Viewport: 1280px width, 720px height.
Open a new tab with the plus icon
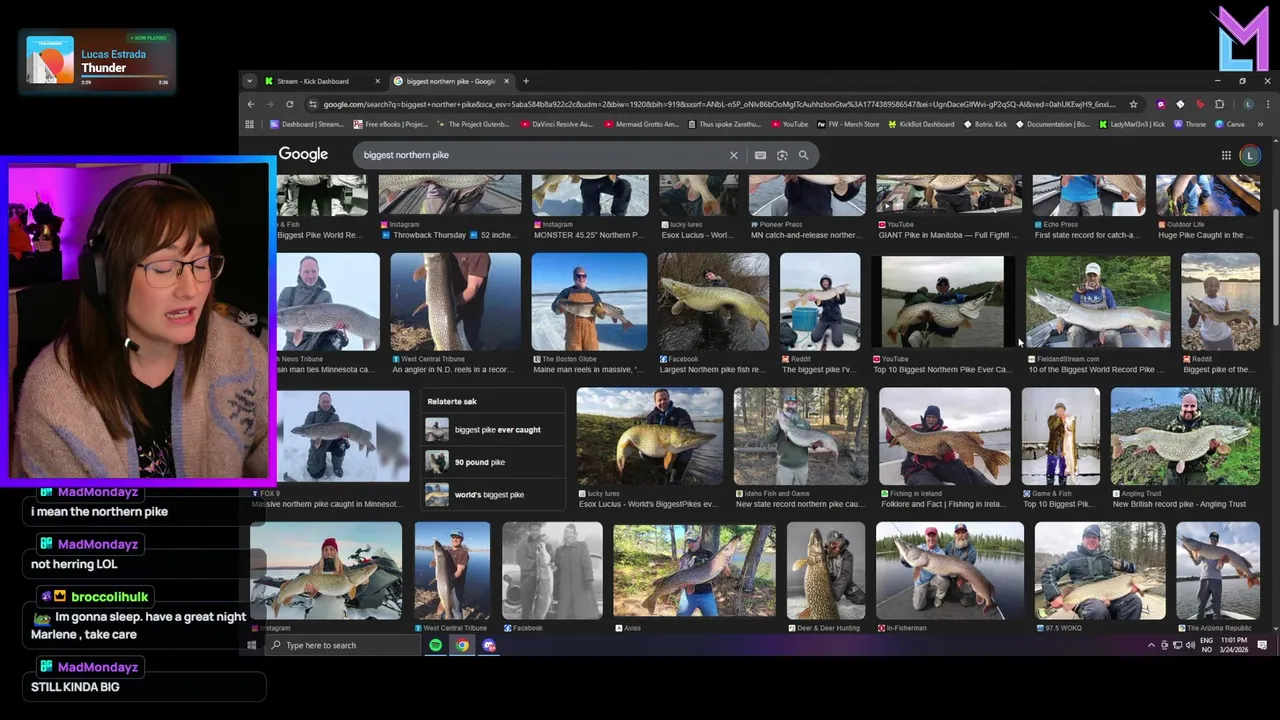(526, 81)
